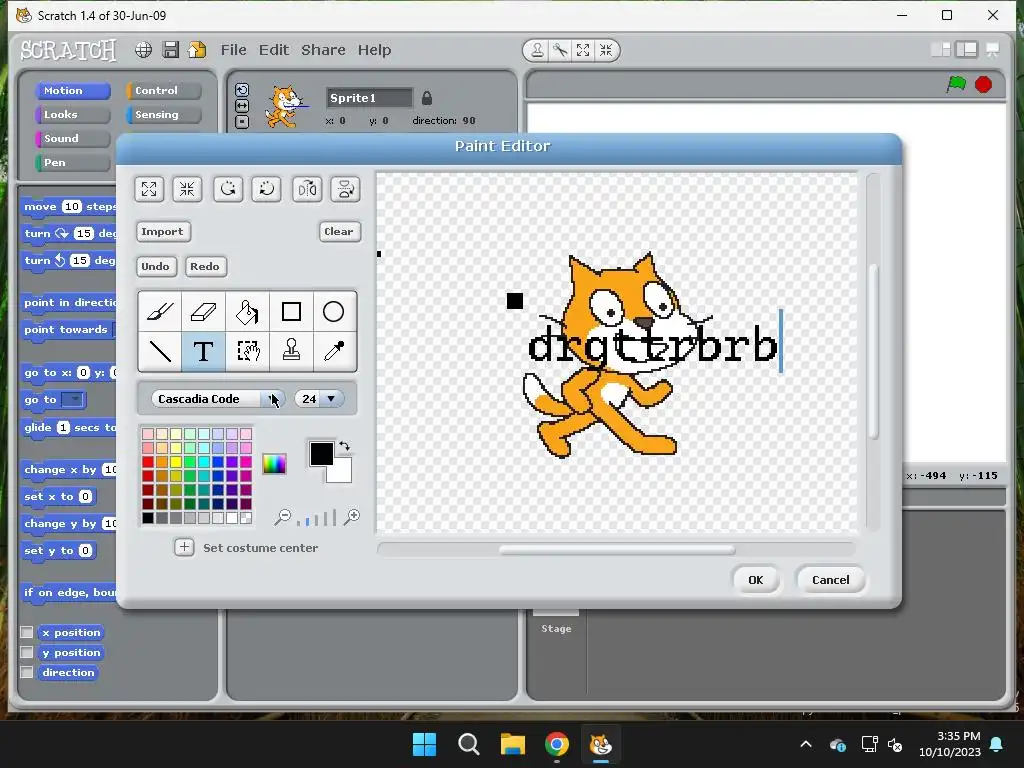Select the Eraser tool

[x=203, y=312]
